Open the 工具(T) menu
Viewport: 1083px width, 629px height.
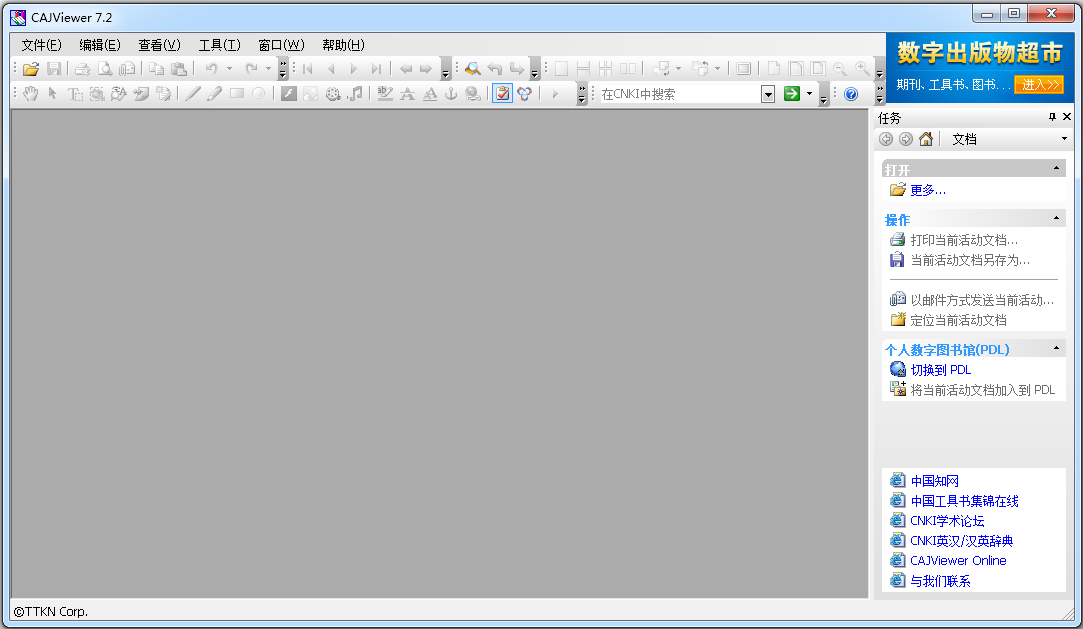click(219, 45)
